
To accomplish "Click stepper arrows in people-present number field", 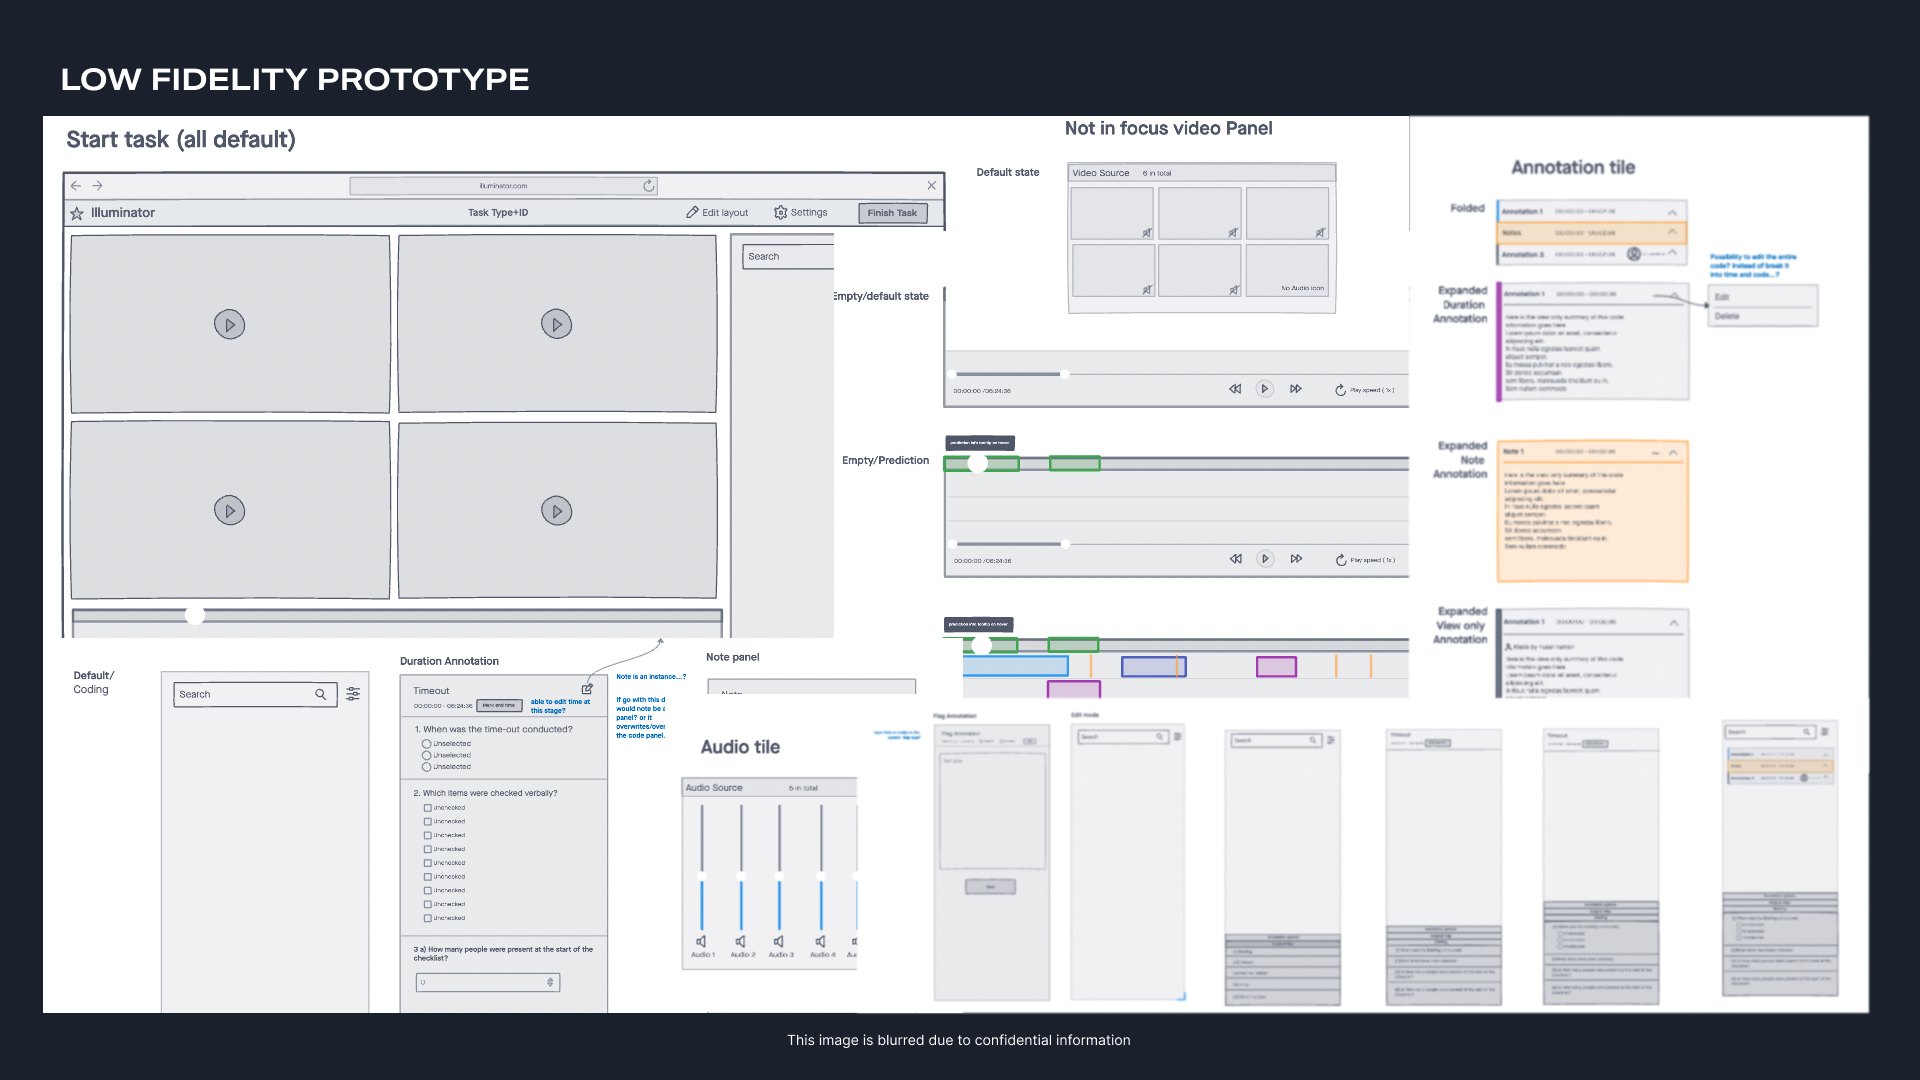I will click(x=550, y=982).
